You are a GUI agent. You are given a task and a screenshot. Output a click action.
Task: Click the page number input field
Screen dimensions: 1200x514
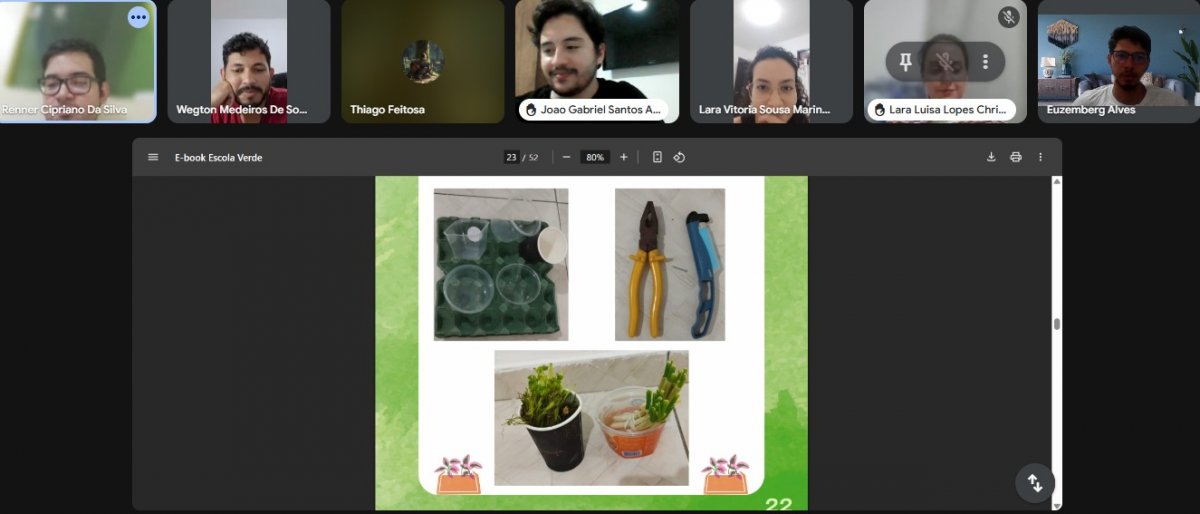(x=512, y=157)
